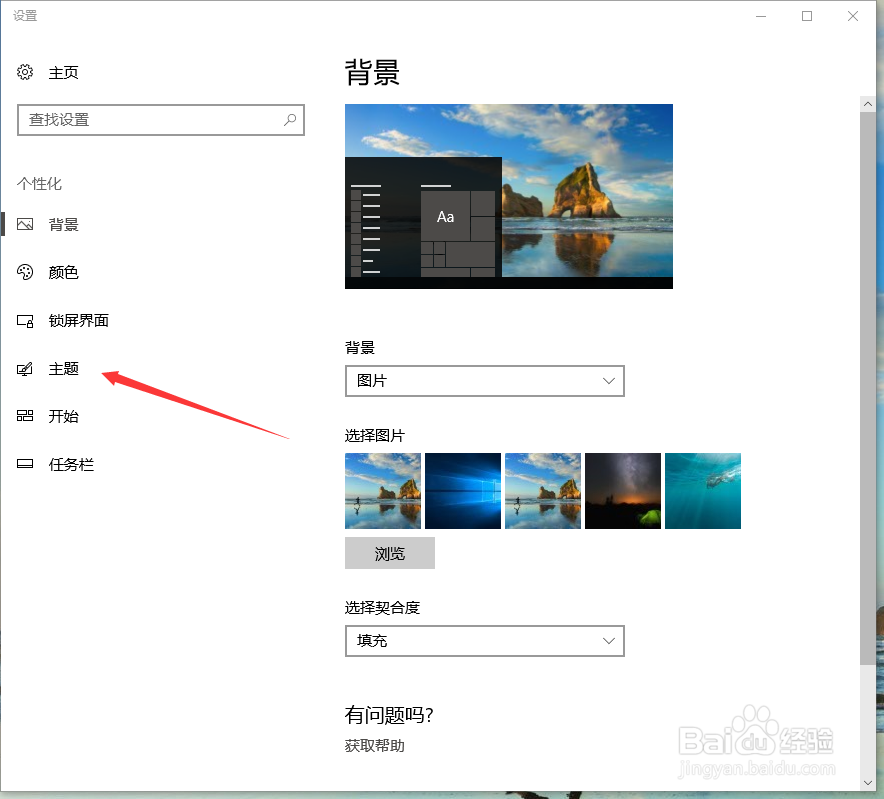Click the palette icon beside 颜色

click(x=25, y=272)
